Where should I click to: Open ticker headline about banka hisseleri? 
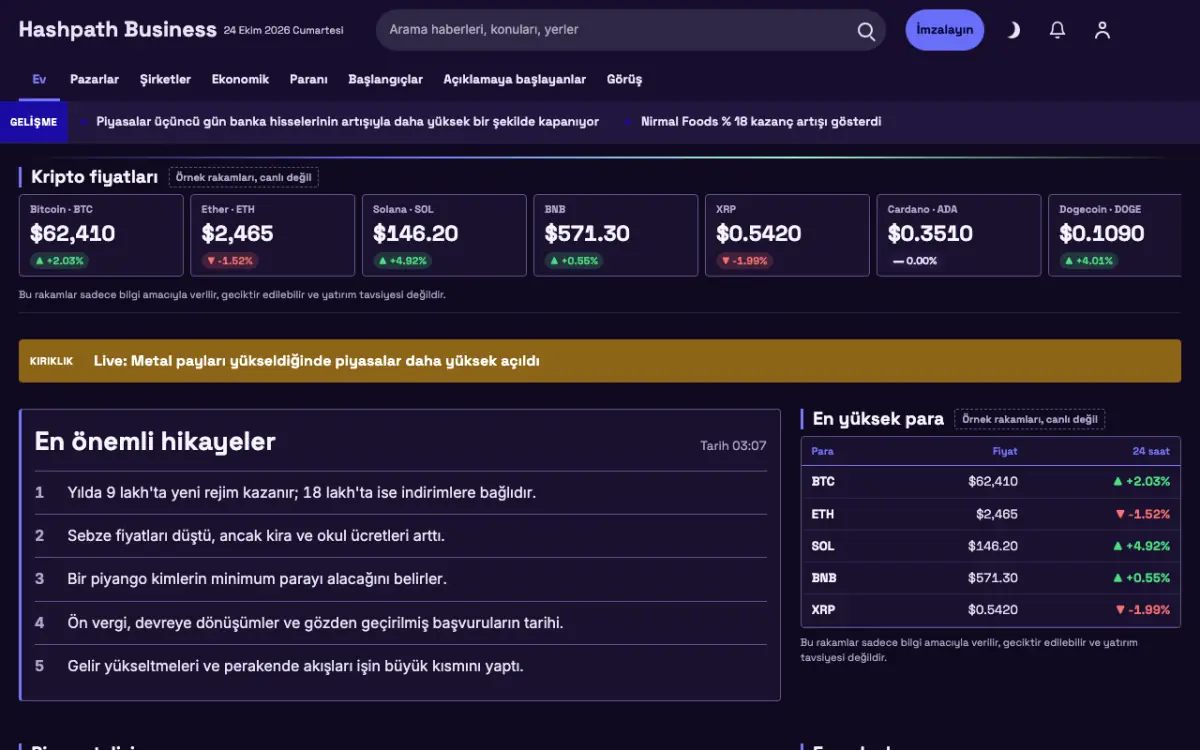[x=347, y=122]
